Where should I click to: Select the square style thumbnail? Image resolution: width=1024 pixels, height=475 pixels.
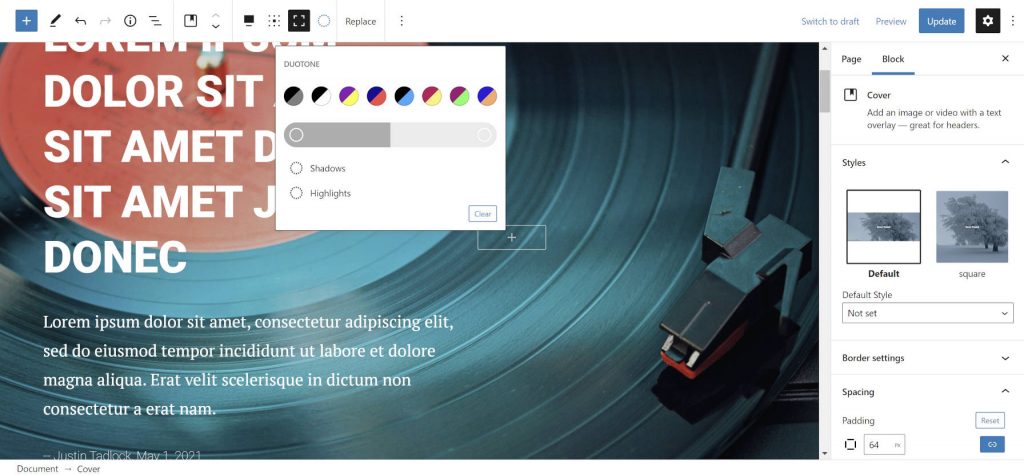tap(971, 227)
